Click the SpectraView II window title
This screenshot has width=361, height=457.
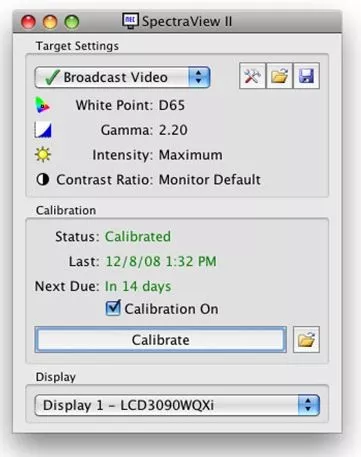pos(187,21)
